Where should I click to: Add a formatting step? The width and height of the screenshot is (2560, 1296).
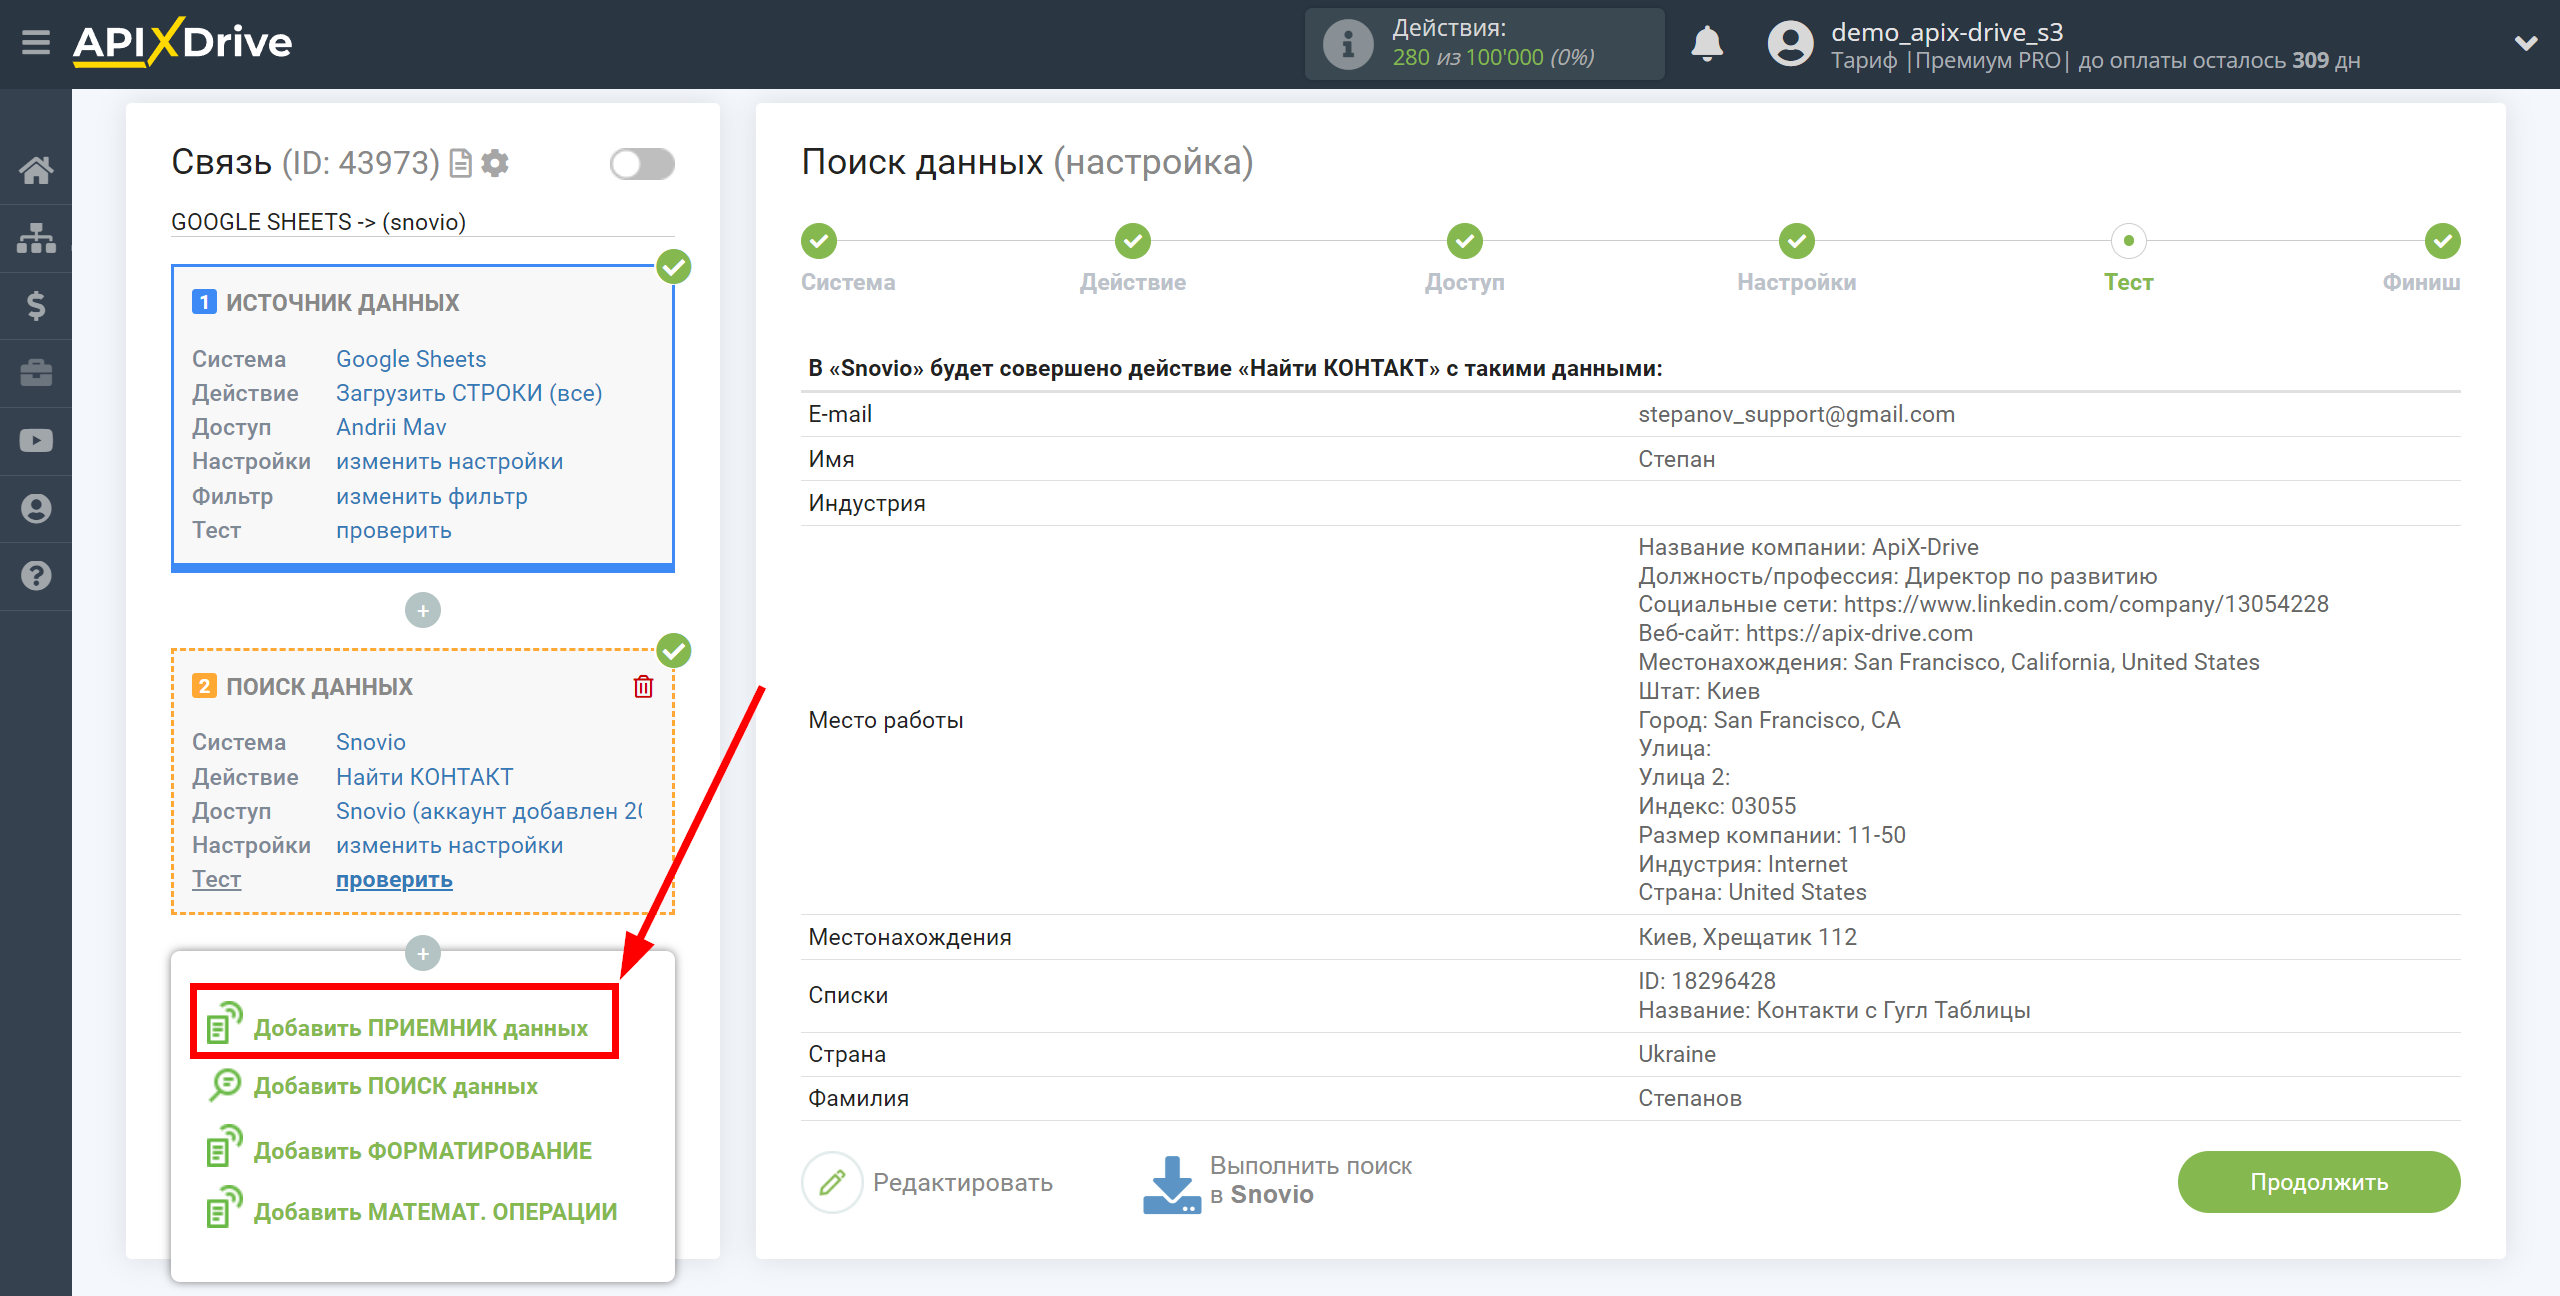(400, 1150)
